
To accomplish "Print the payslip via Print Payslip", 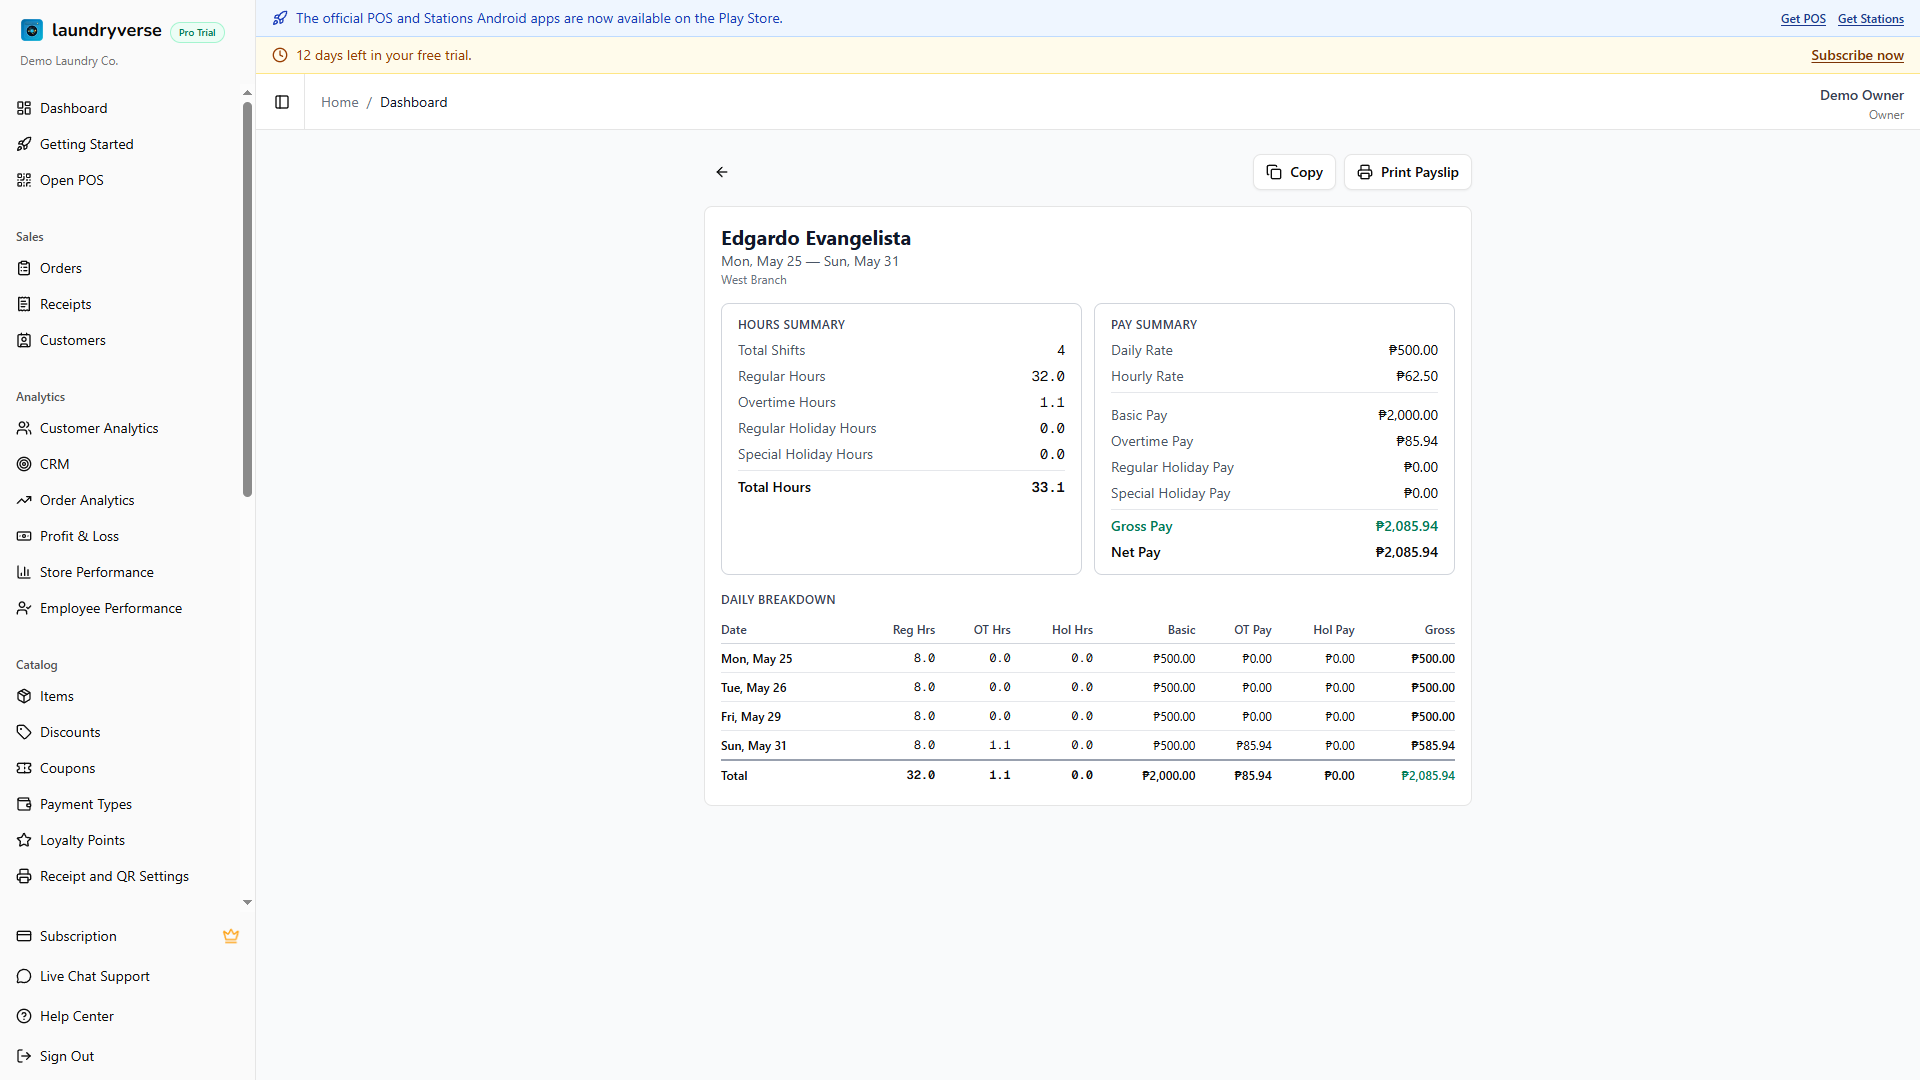I will pyautogui.click(x=1407, y=172).
